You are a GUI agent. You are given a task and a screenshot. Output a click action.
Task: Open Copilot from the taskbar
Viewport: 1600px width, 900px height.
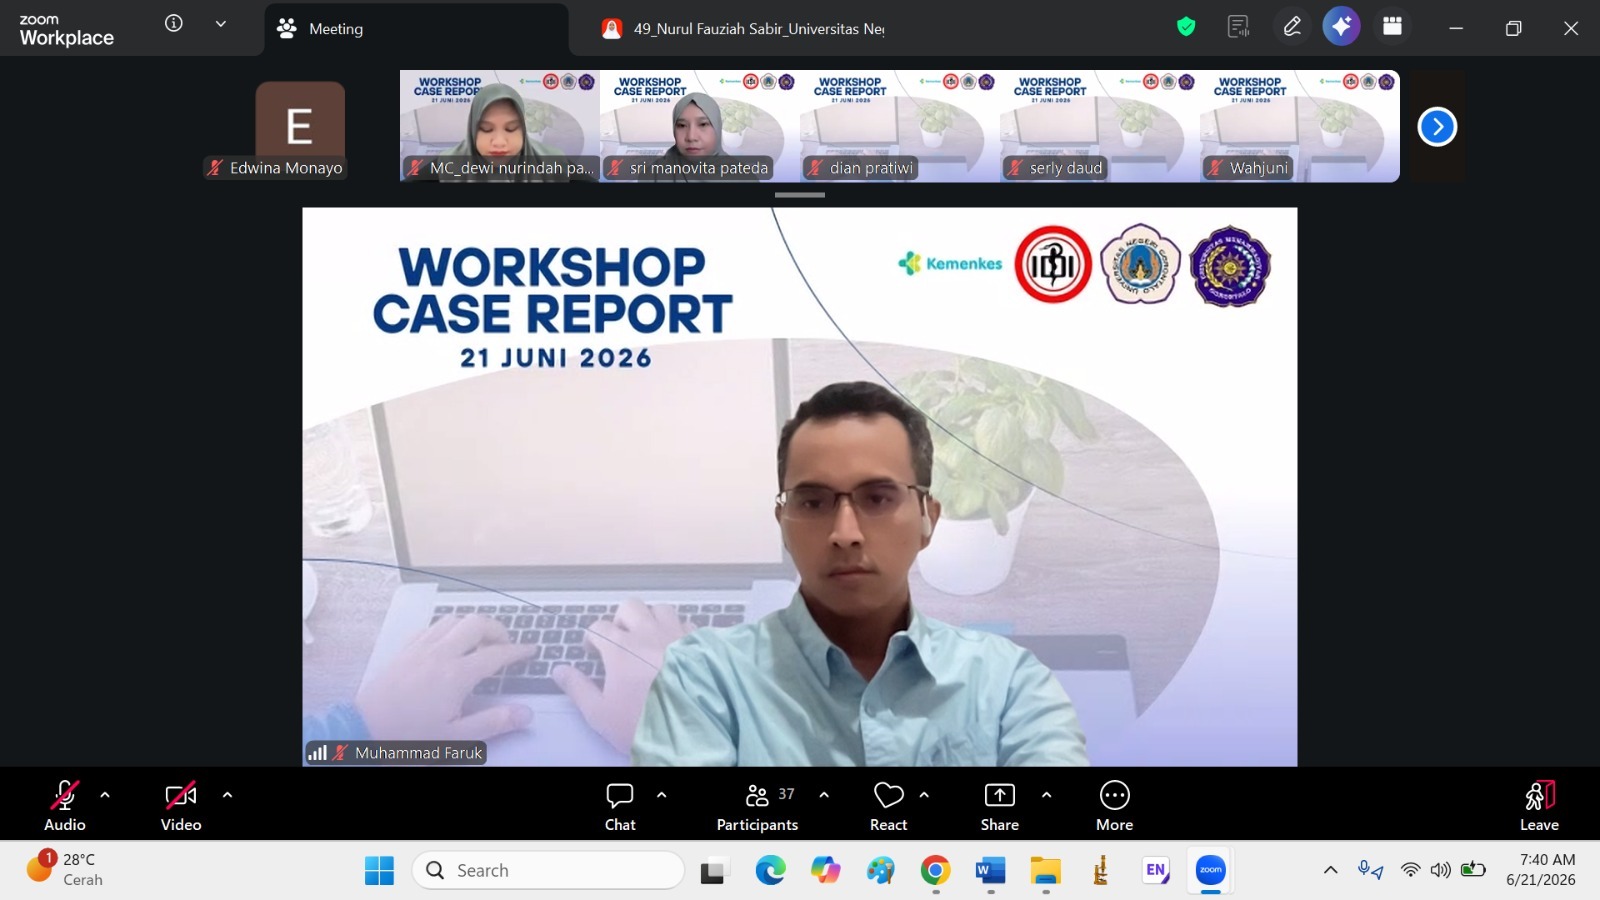click(825, 871)
